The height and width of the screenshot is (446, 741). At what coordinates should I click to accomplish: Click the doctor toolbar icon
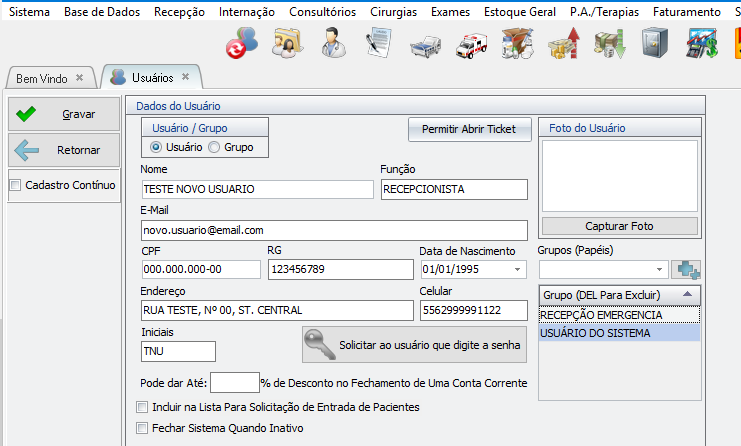[334, 44]
